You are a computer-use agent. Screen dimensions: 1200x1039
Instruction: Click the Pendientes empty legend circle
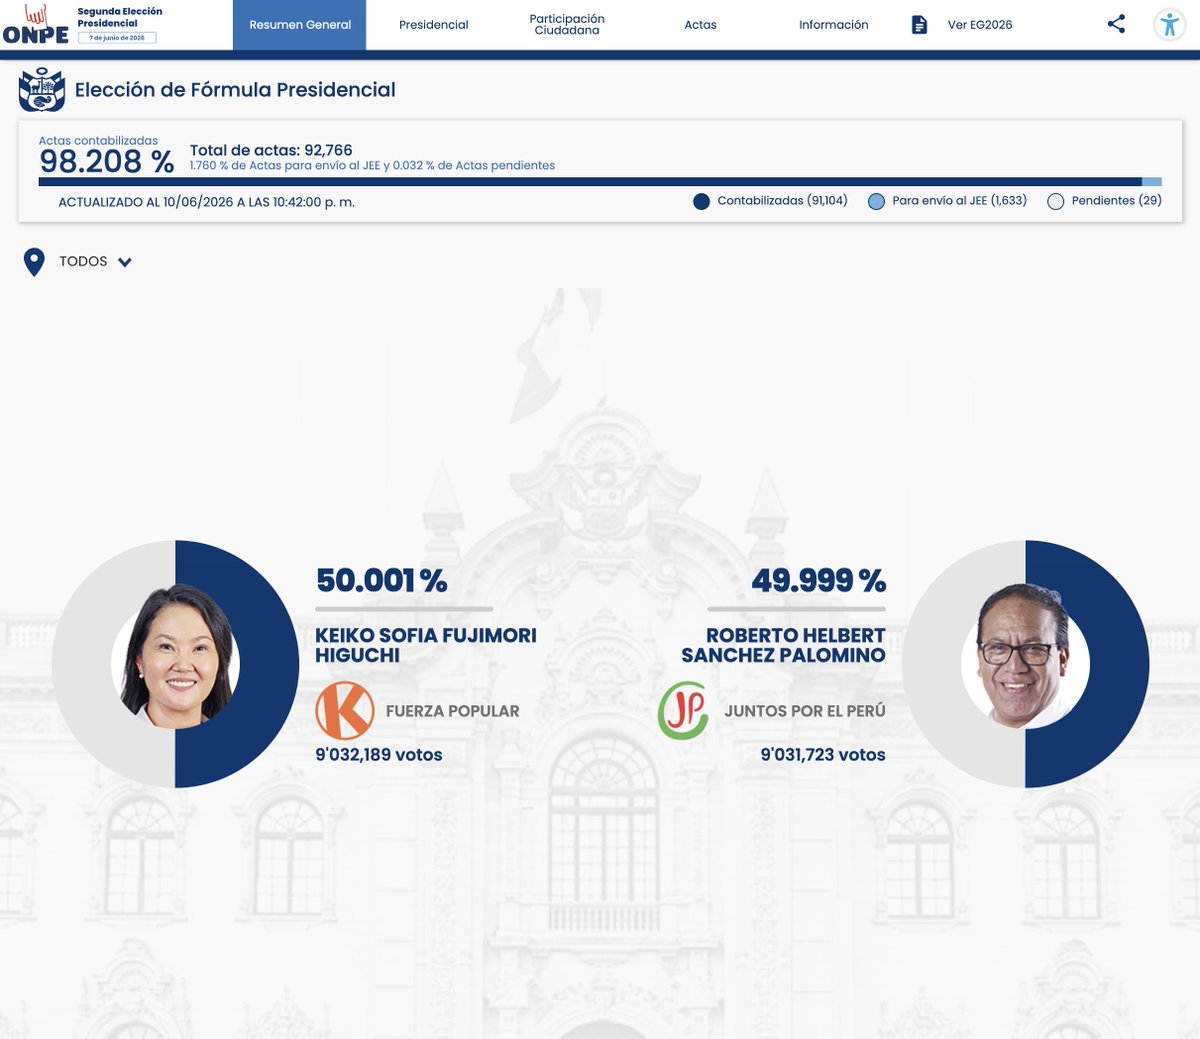pos(1055,201)
